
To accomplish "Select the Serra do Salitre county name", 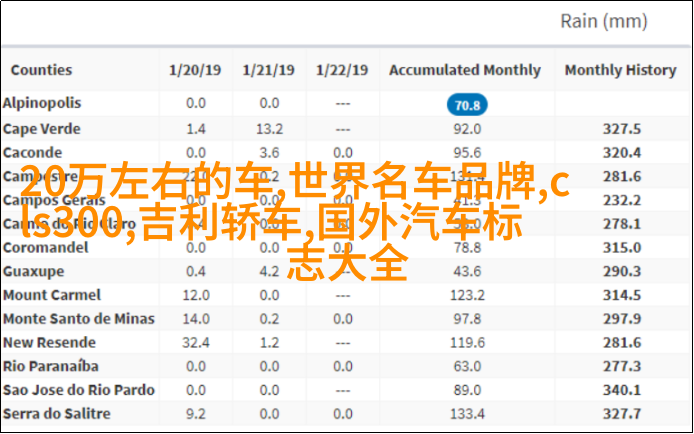I will click(57, 414).
